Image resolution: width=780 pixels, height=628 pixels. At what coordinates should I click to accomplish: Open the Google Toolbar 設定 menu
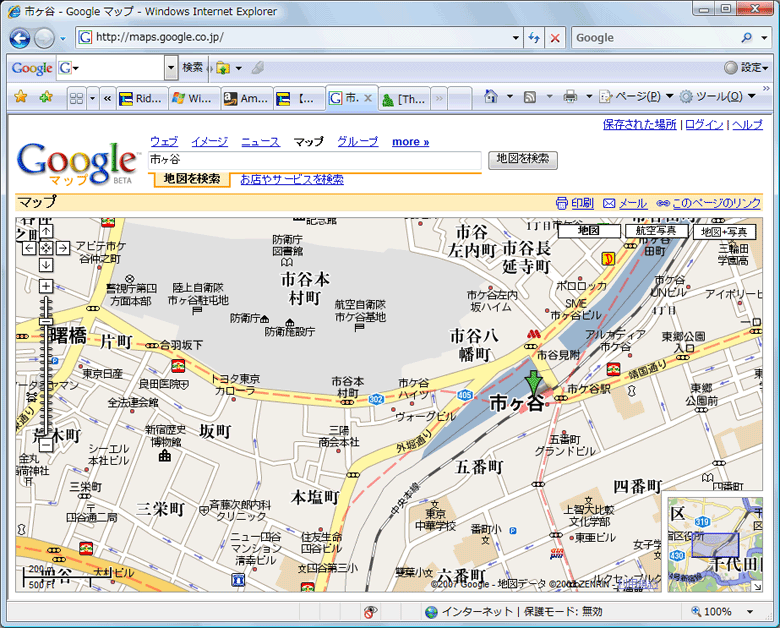click(746, 68)
